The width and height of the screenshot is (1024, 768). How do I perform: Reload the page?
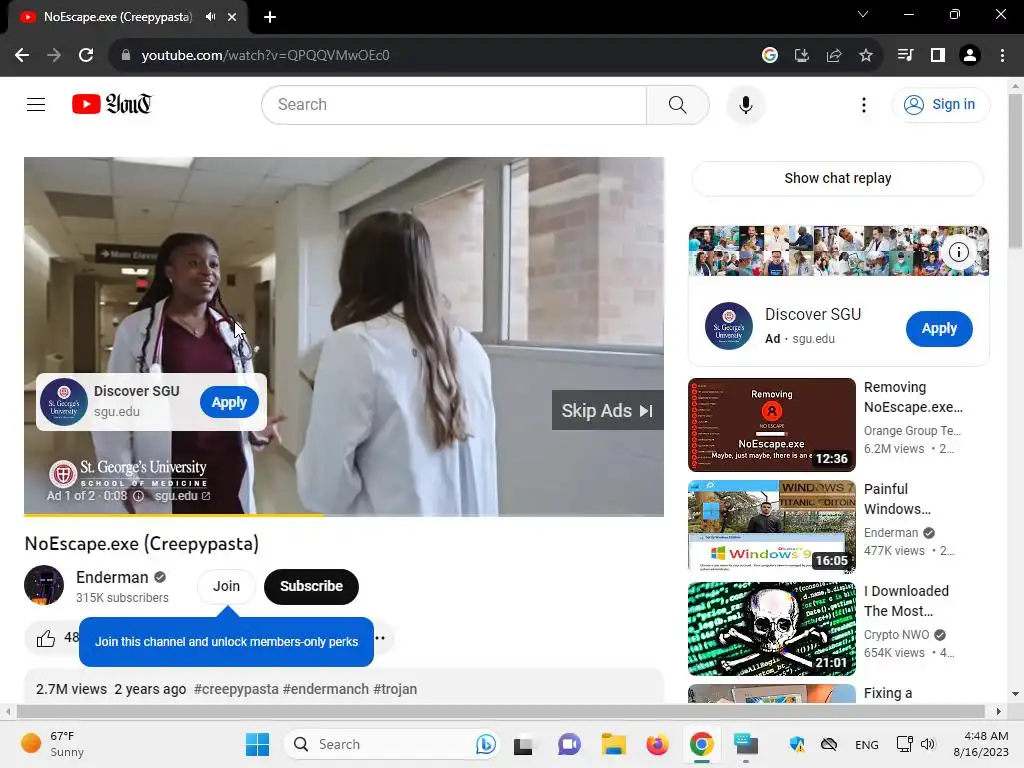tap(86, 56)
